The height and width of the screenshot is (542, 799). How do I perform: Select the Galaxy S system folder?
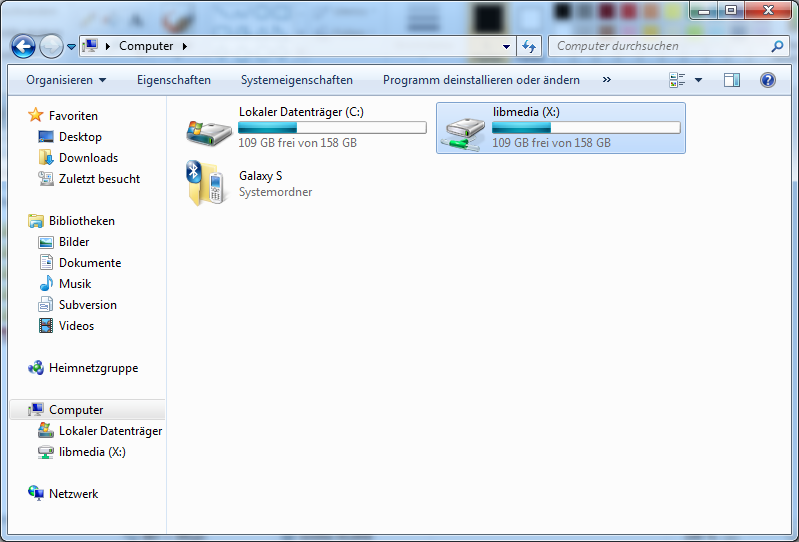[x=260, y=176]
